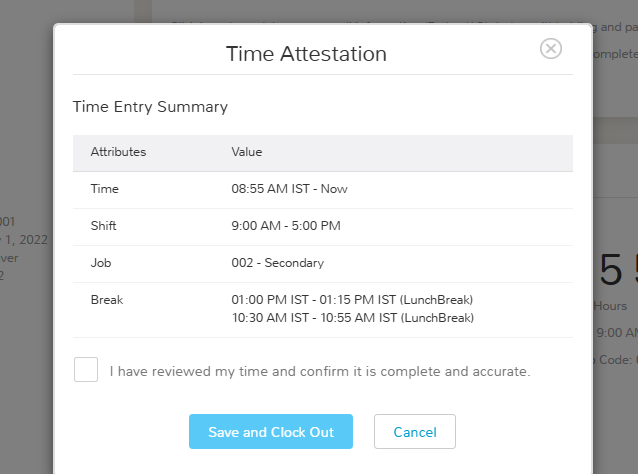Screen dimensions: 638x474
Task: Click the Time attribute row label
Action: point(105,189)
